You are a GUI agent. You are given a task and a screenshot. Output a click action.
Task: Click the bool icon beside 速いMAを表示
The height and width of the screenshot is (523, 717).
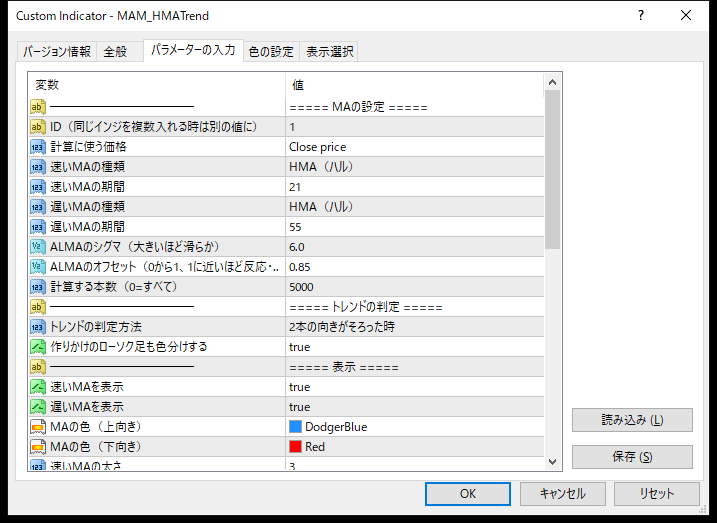pos(38,387)
